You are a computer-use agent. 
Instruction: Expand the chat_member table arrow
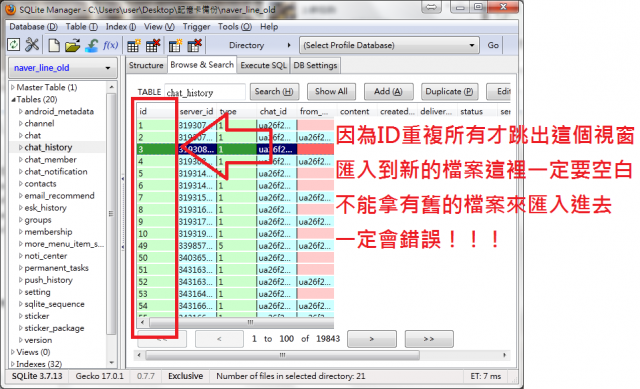pos(20,160)
